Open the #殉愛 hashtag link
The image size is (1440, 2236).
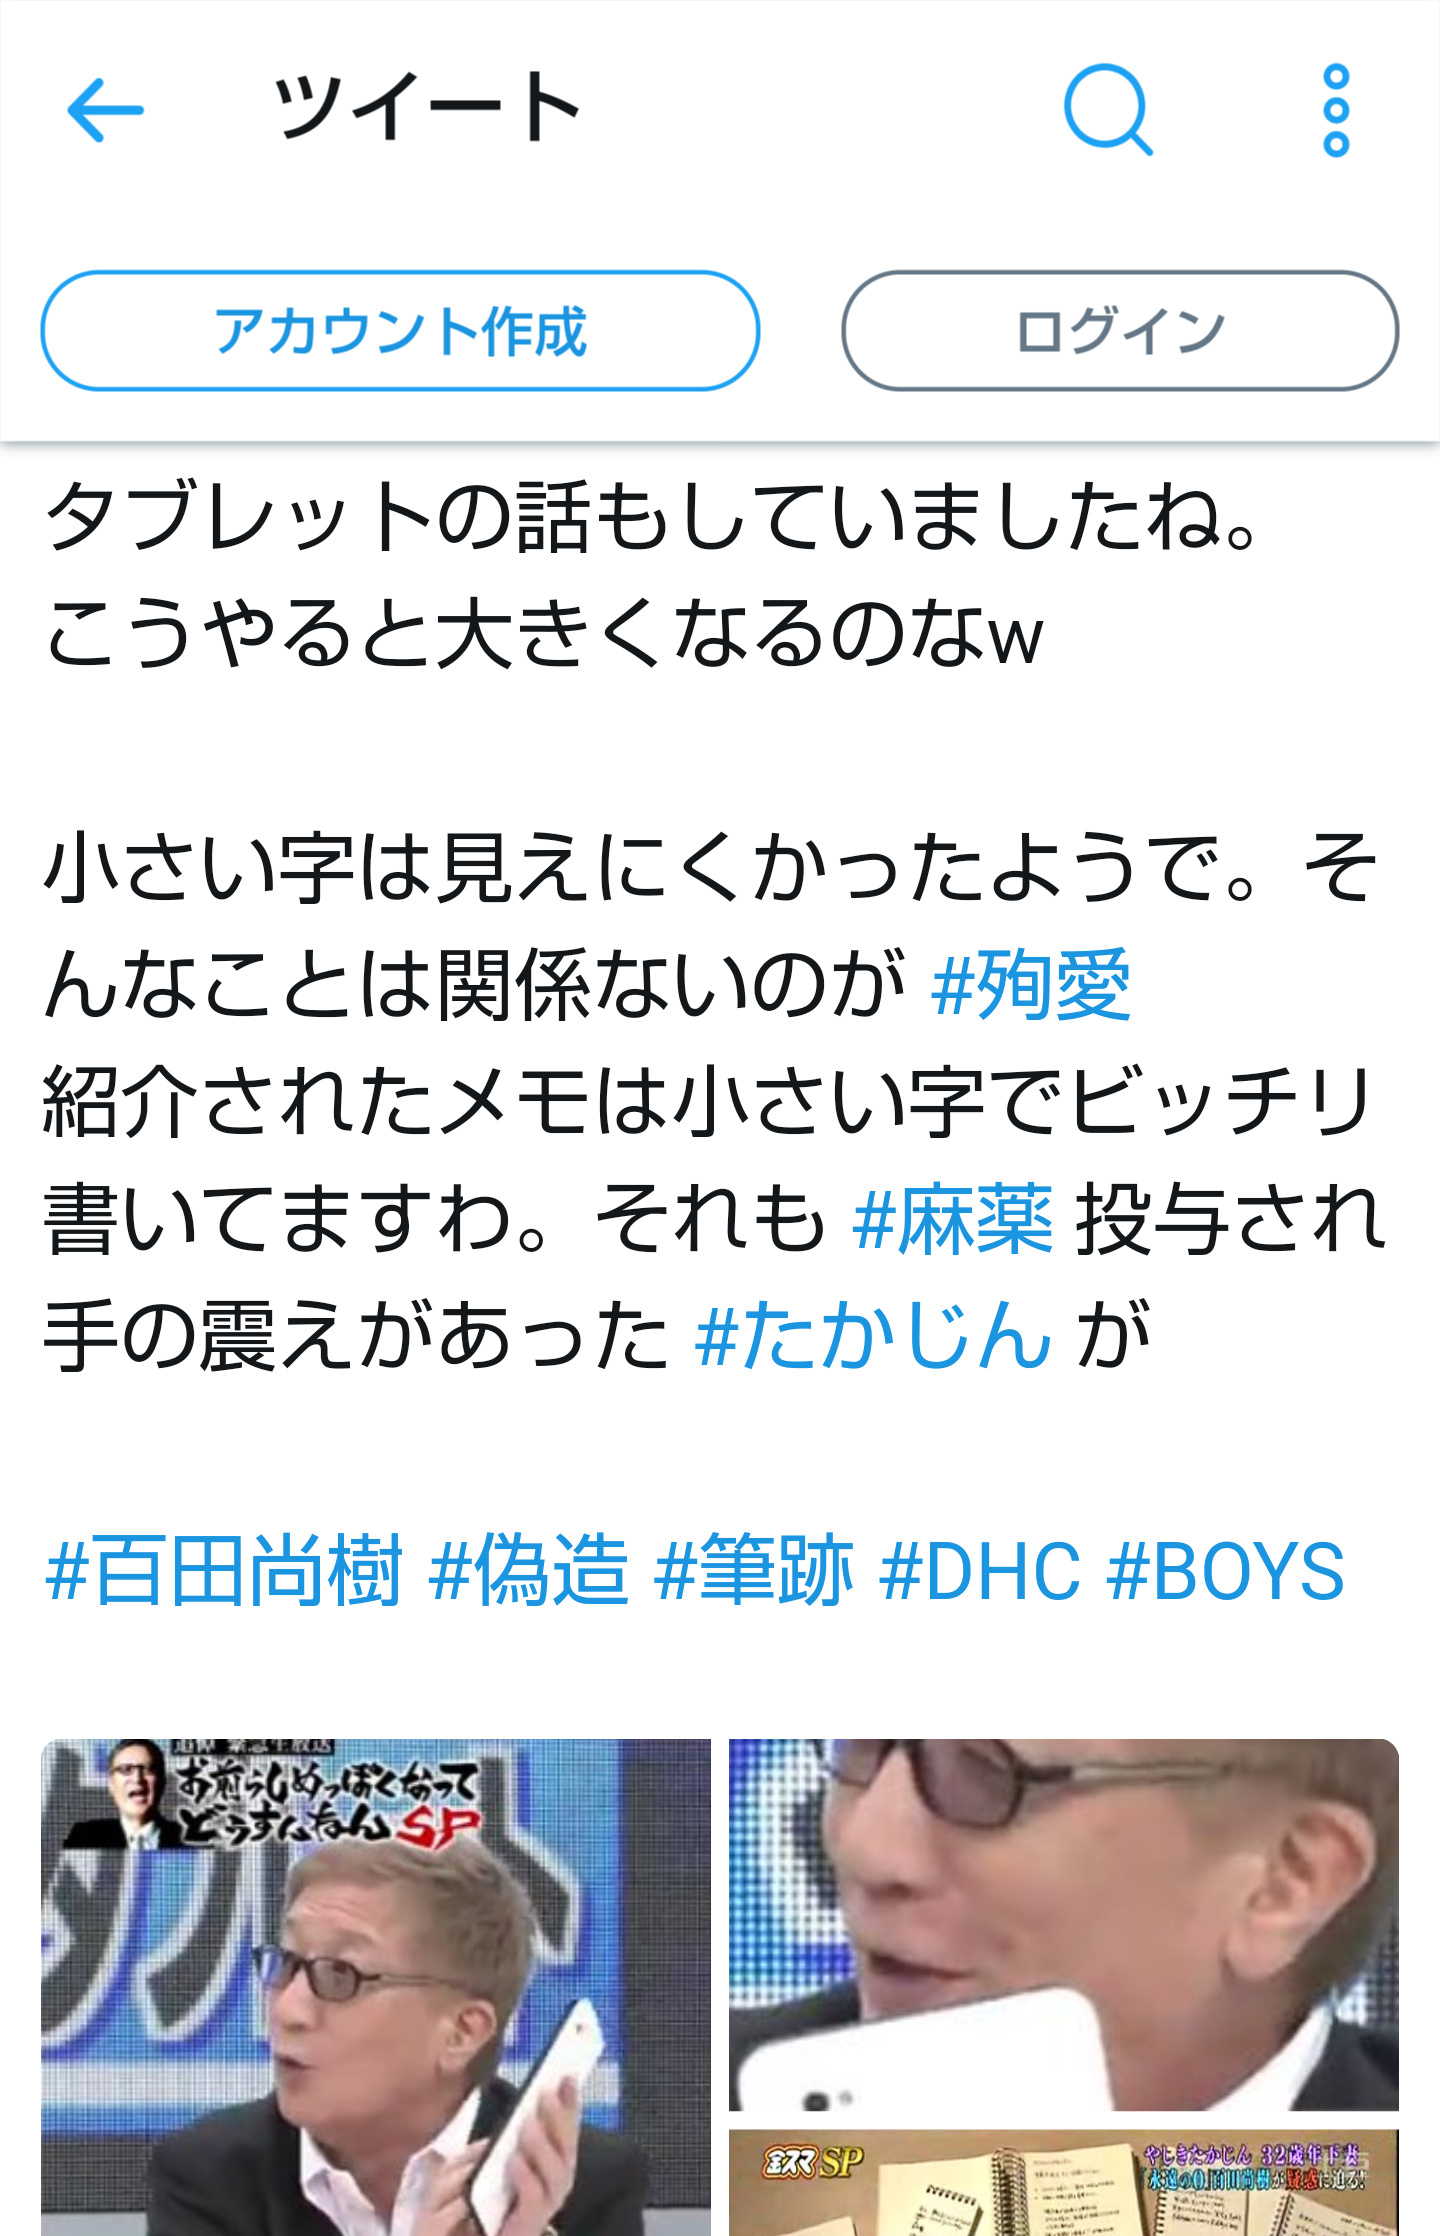tap(1030, 985)
